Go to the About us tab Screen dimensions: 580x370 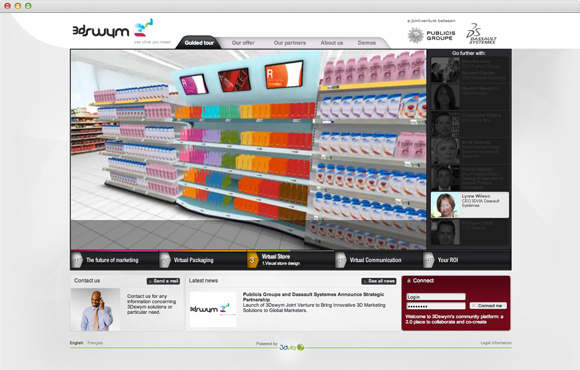coord(331,43)
